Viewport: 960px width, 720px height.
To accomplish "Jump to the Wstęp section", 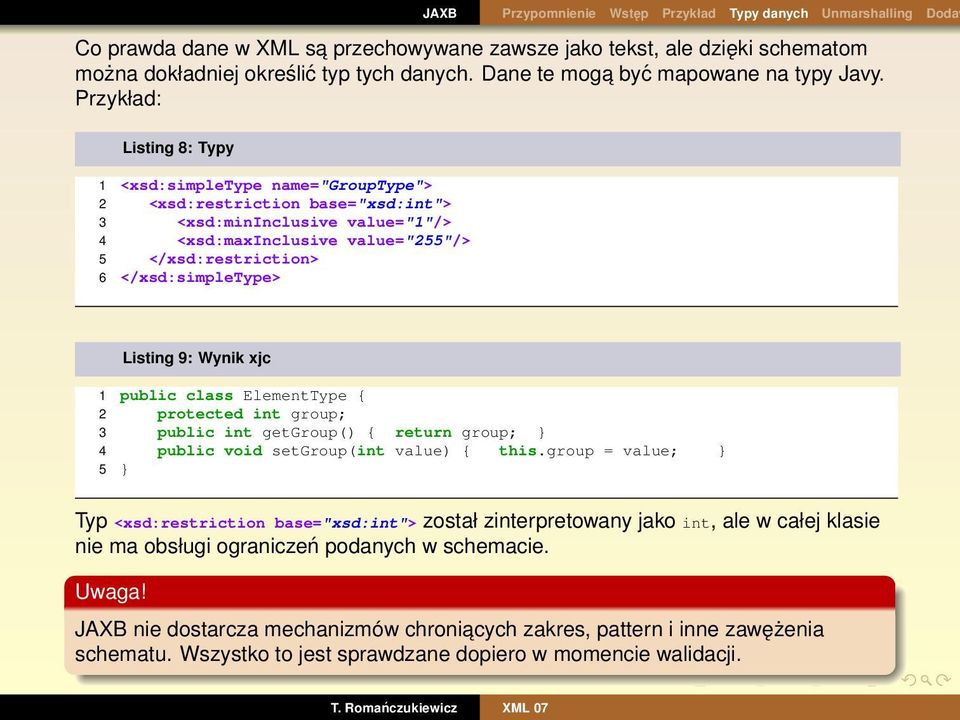I will click(629, 13).
